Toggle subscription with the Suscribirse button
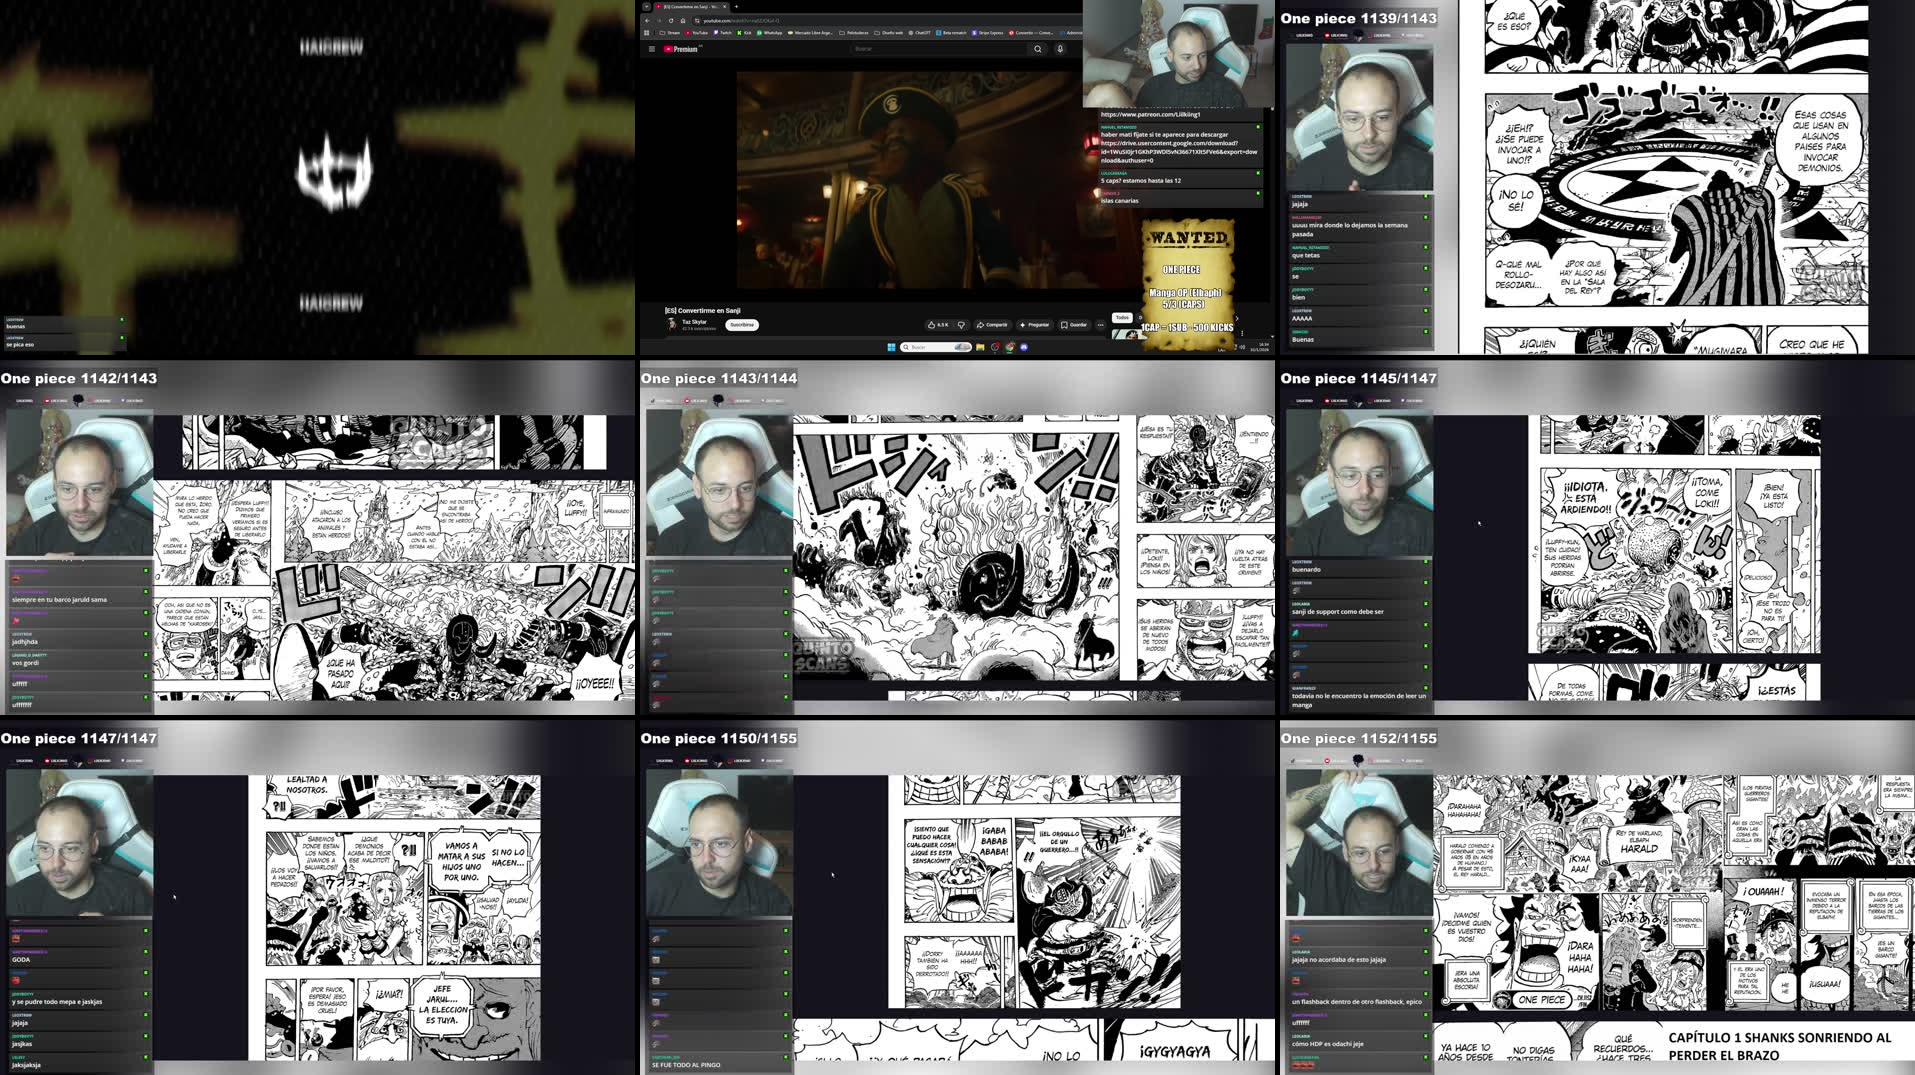The width and height of the screenshot is (1915, 1075). [742, 325]
